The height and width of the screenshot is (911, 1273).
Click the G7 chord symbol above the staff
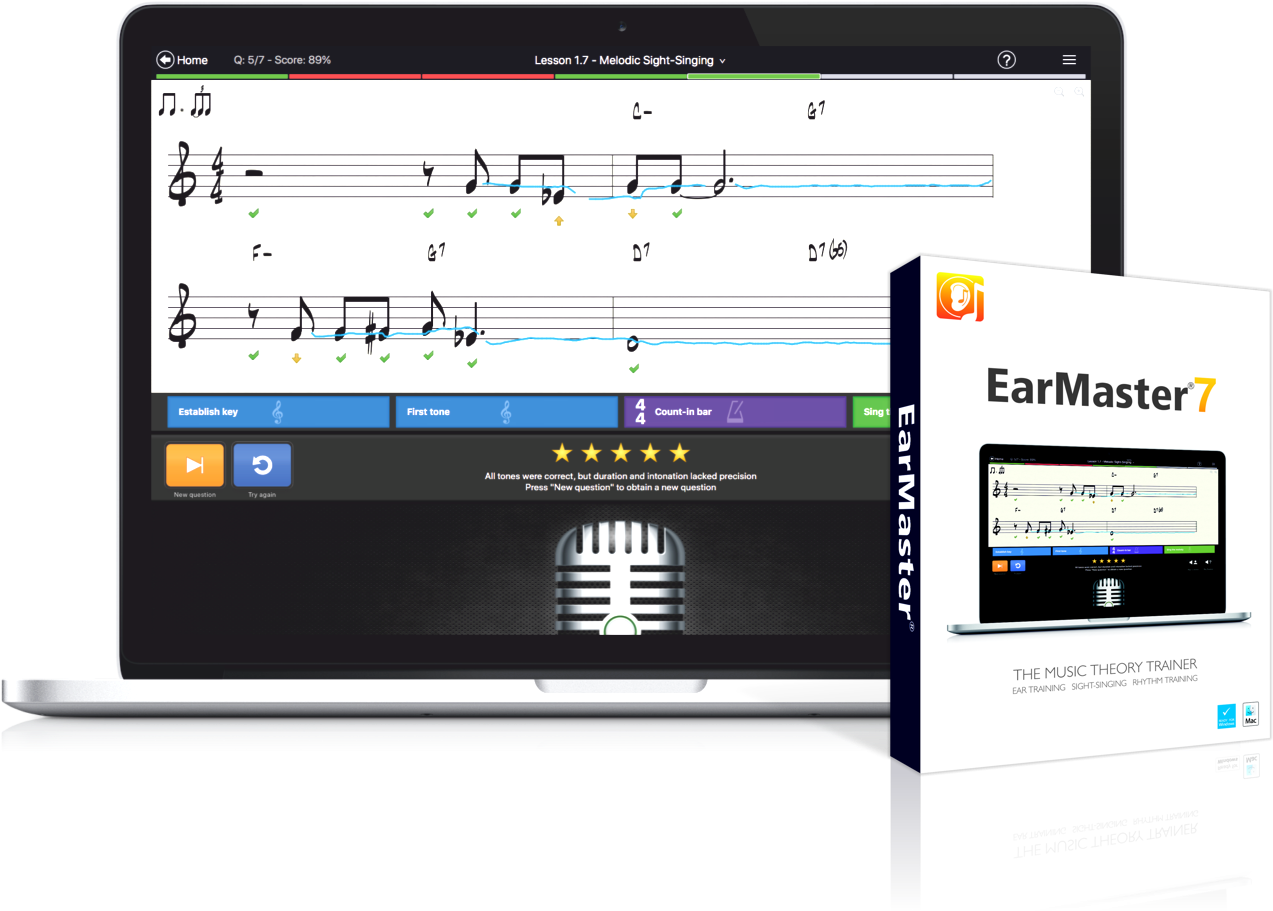(x=816, y=110)
